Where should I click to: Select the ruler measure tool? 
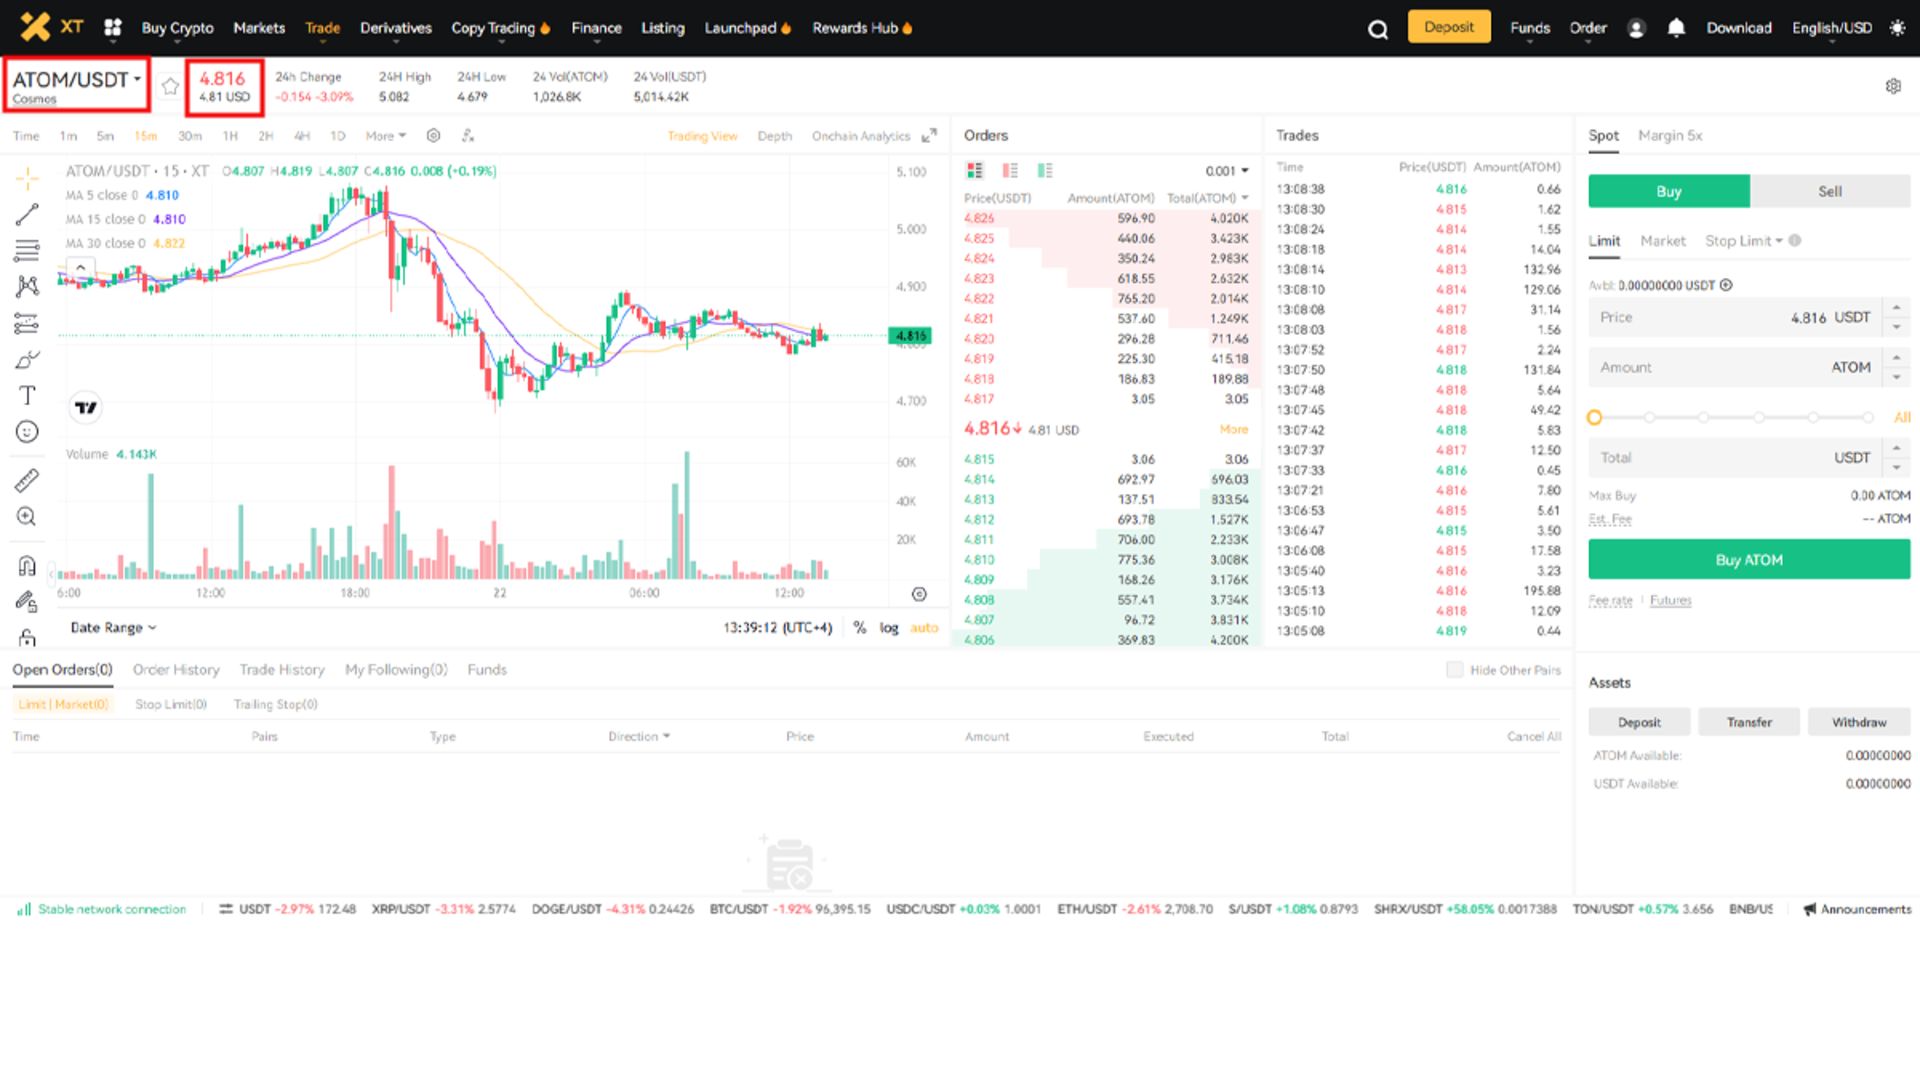27,480
